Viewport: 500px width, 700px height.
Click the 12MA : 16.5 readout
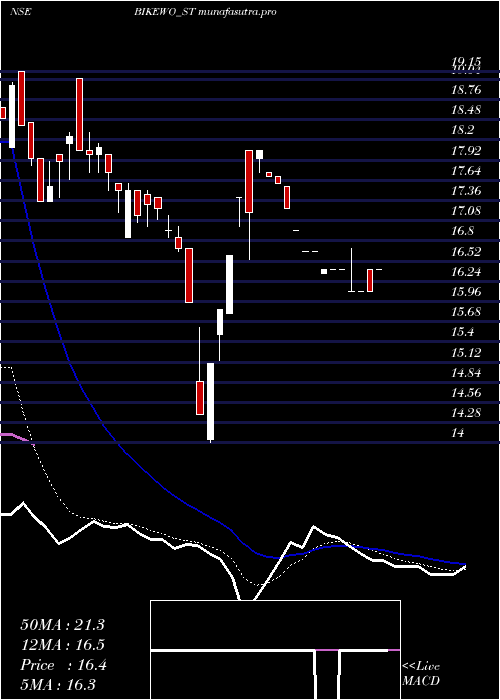click(x=62, y=645)
